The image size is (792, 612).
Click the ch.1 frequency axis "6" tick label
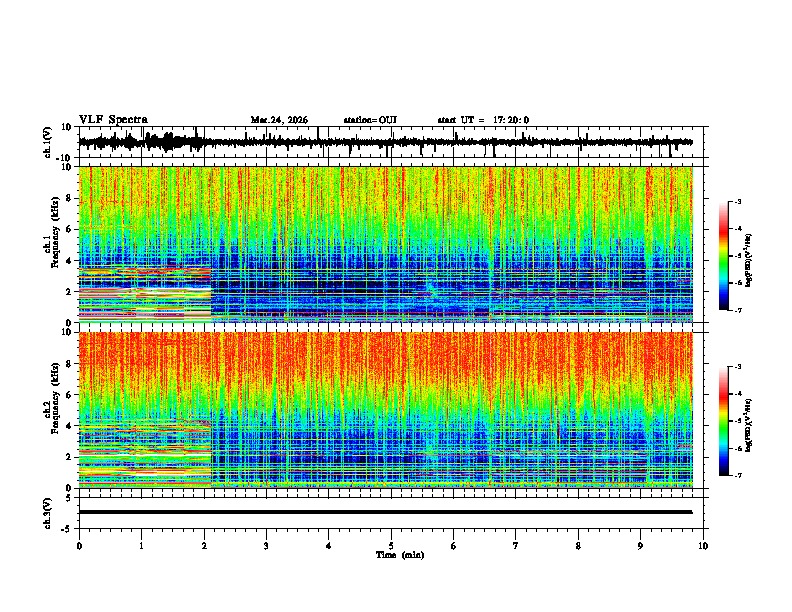(70, 229)
